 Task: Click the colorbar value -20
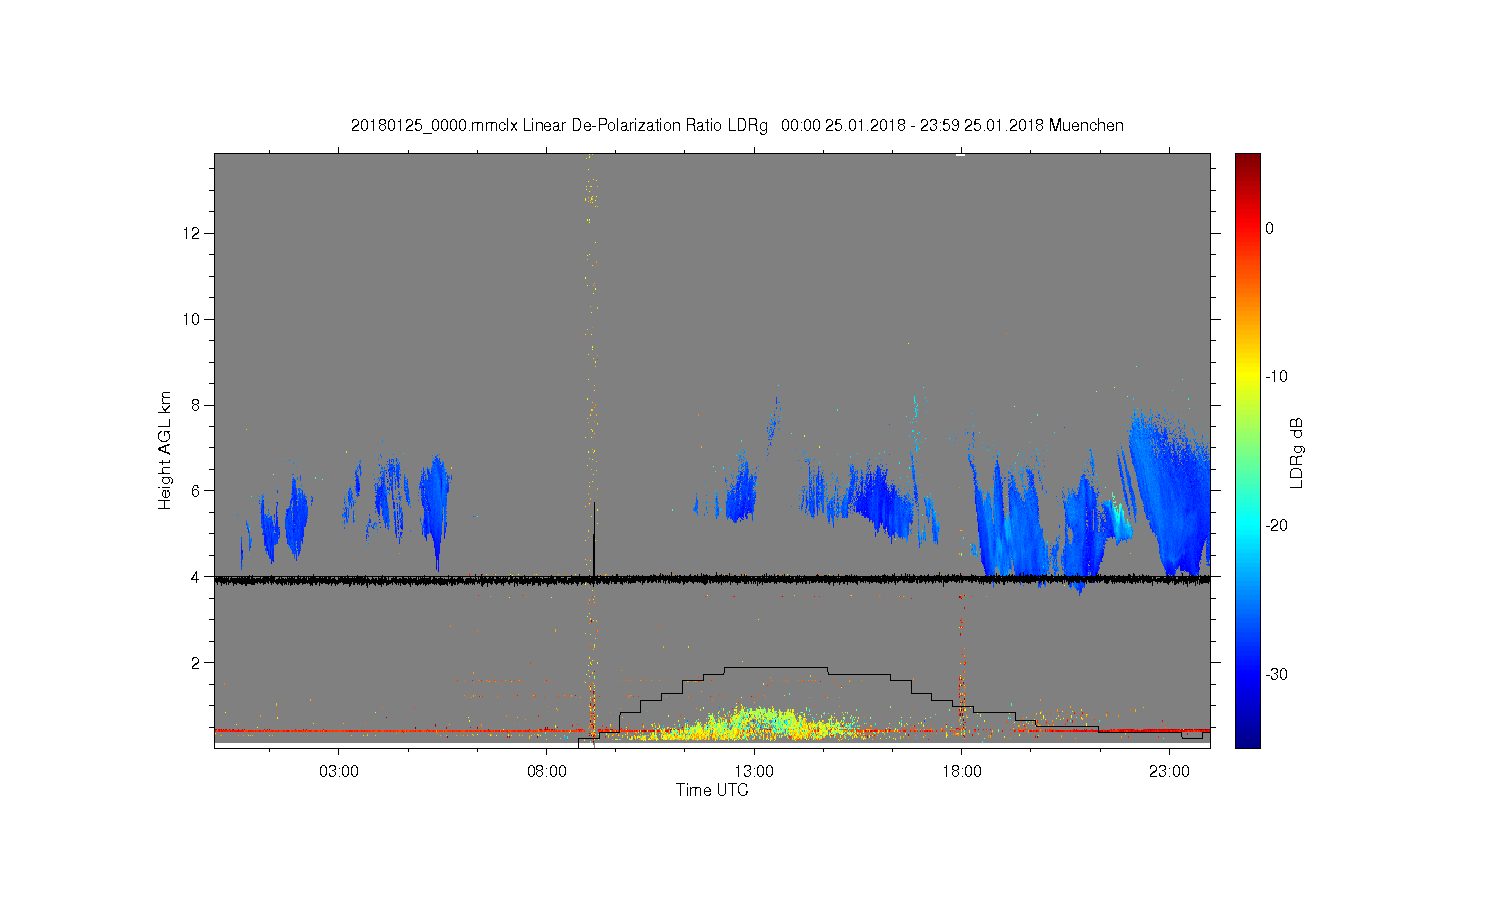pos(1275,526)
